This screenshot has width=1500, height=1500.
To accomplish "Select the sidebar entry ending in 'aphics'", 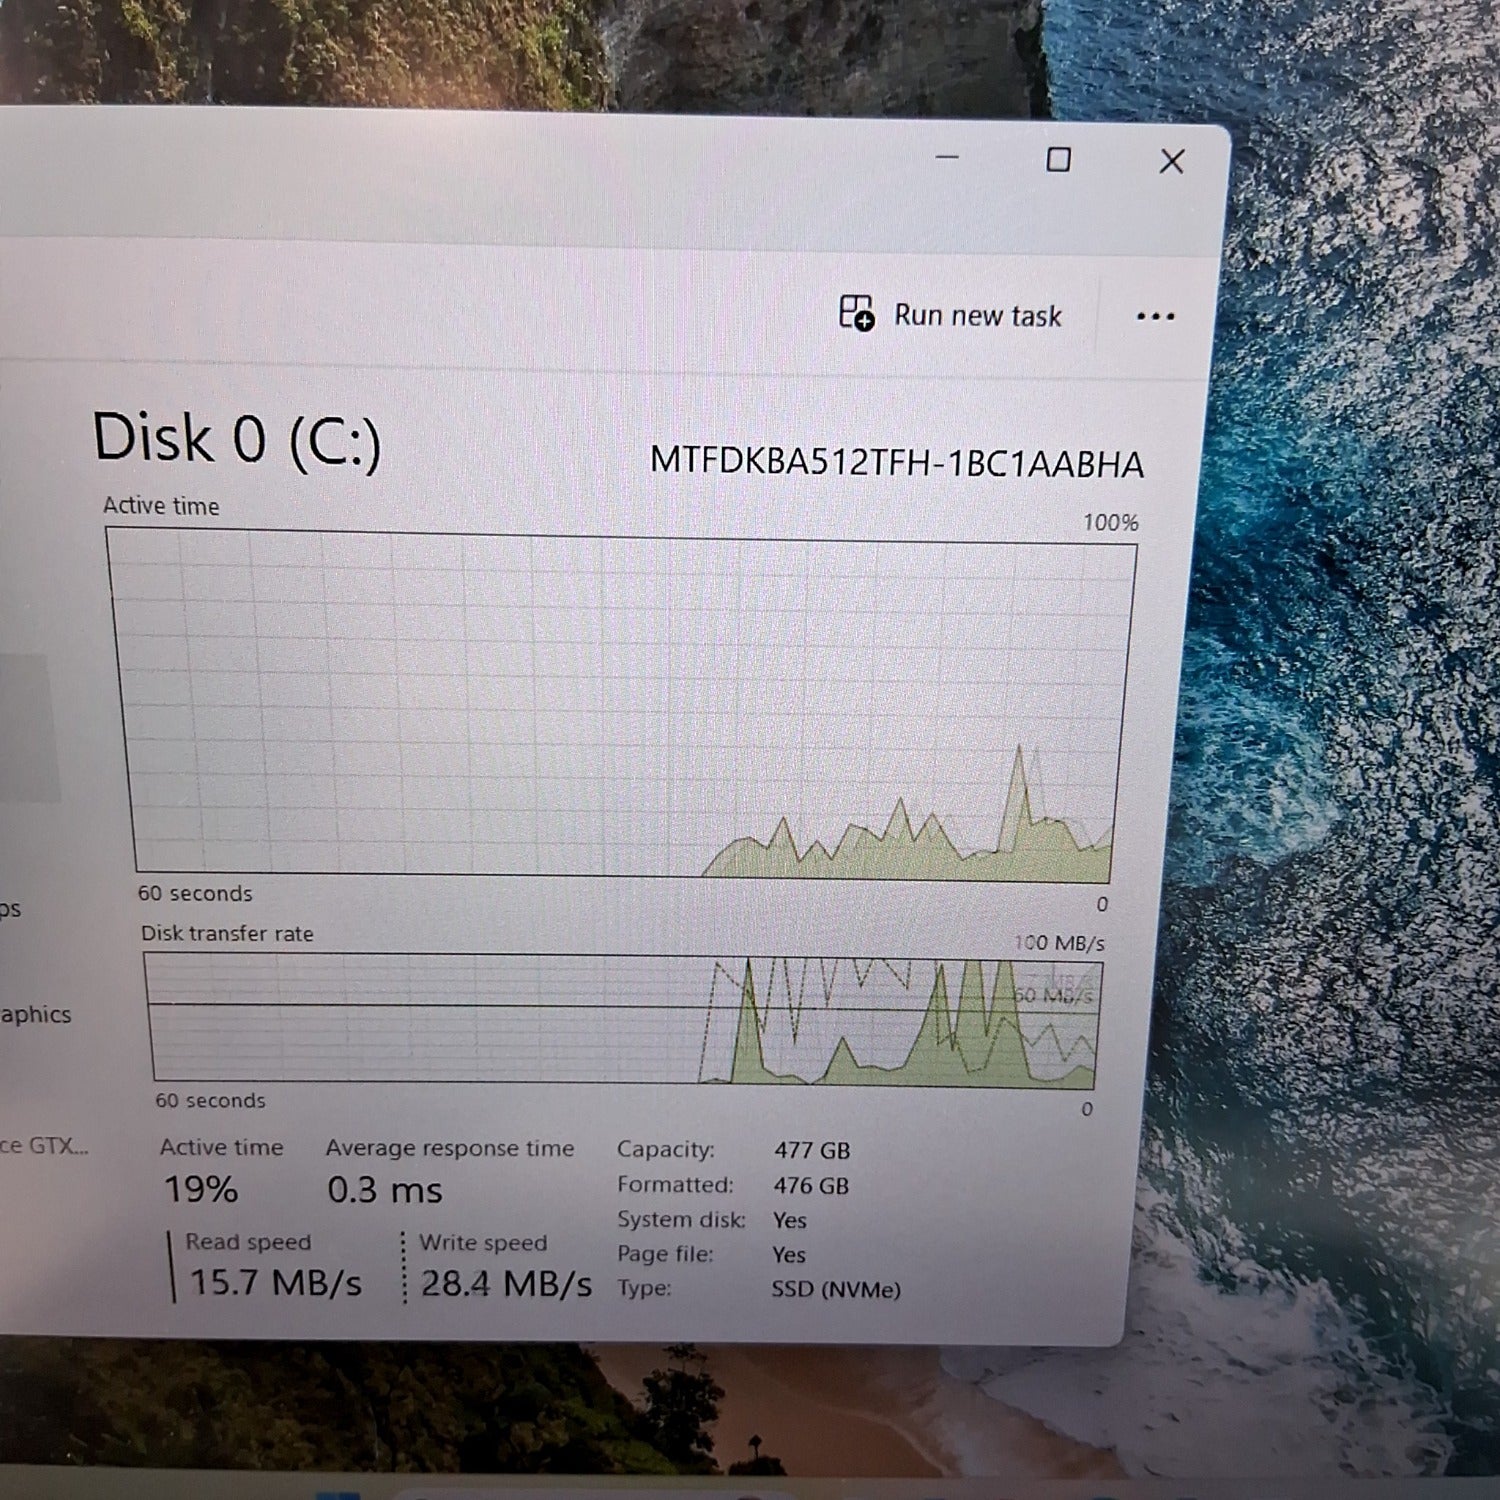I will coord(35,1014).
